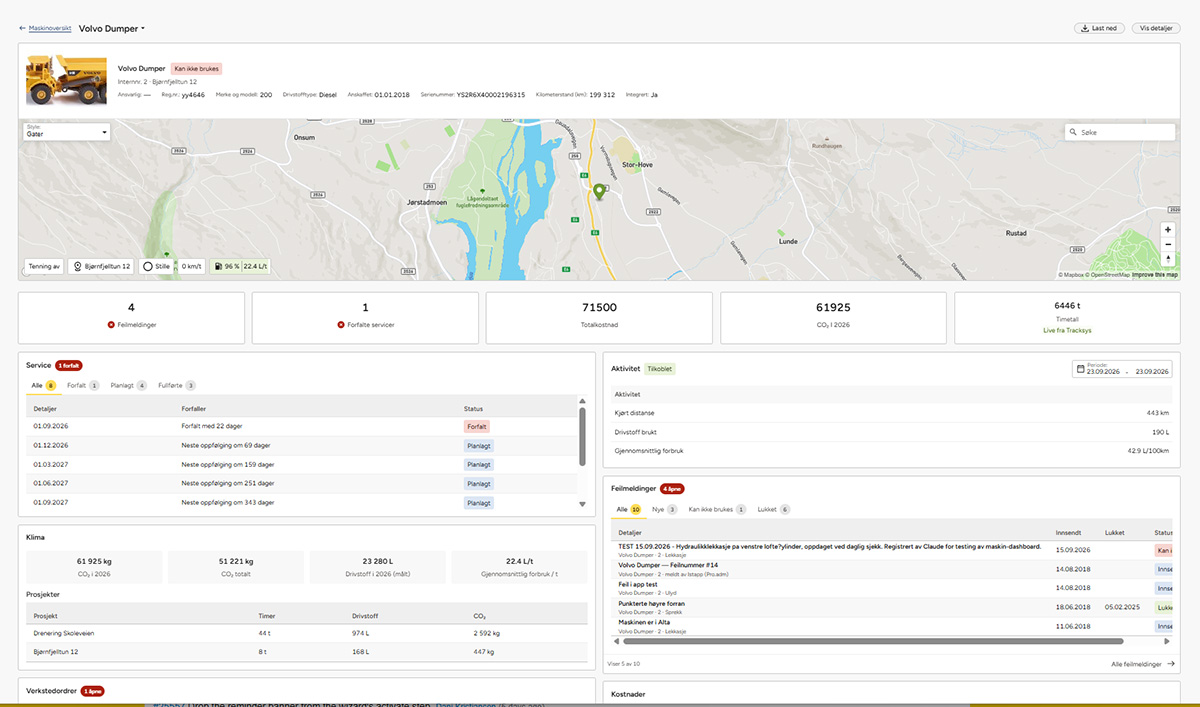Go back to Maskinoversikt

pyautogui.click(x=45, y=29)
